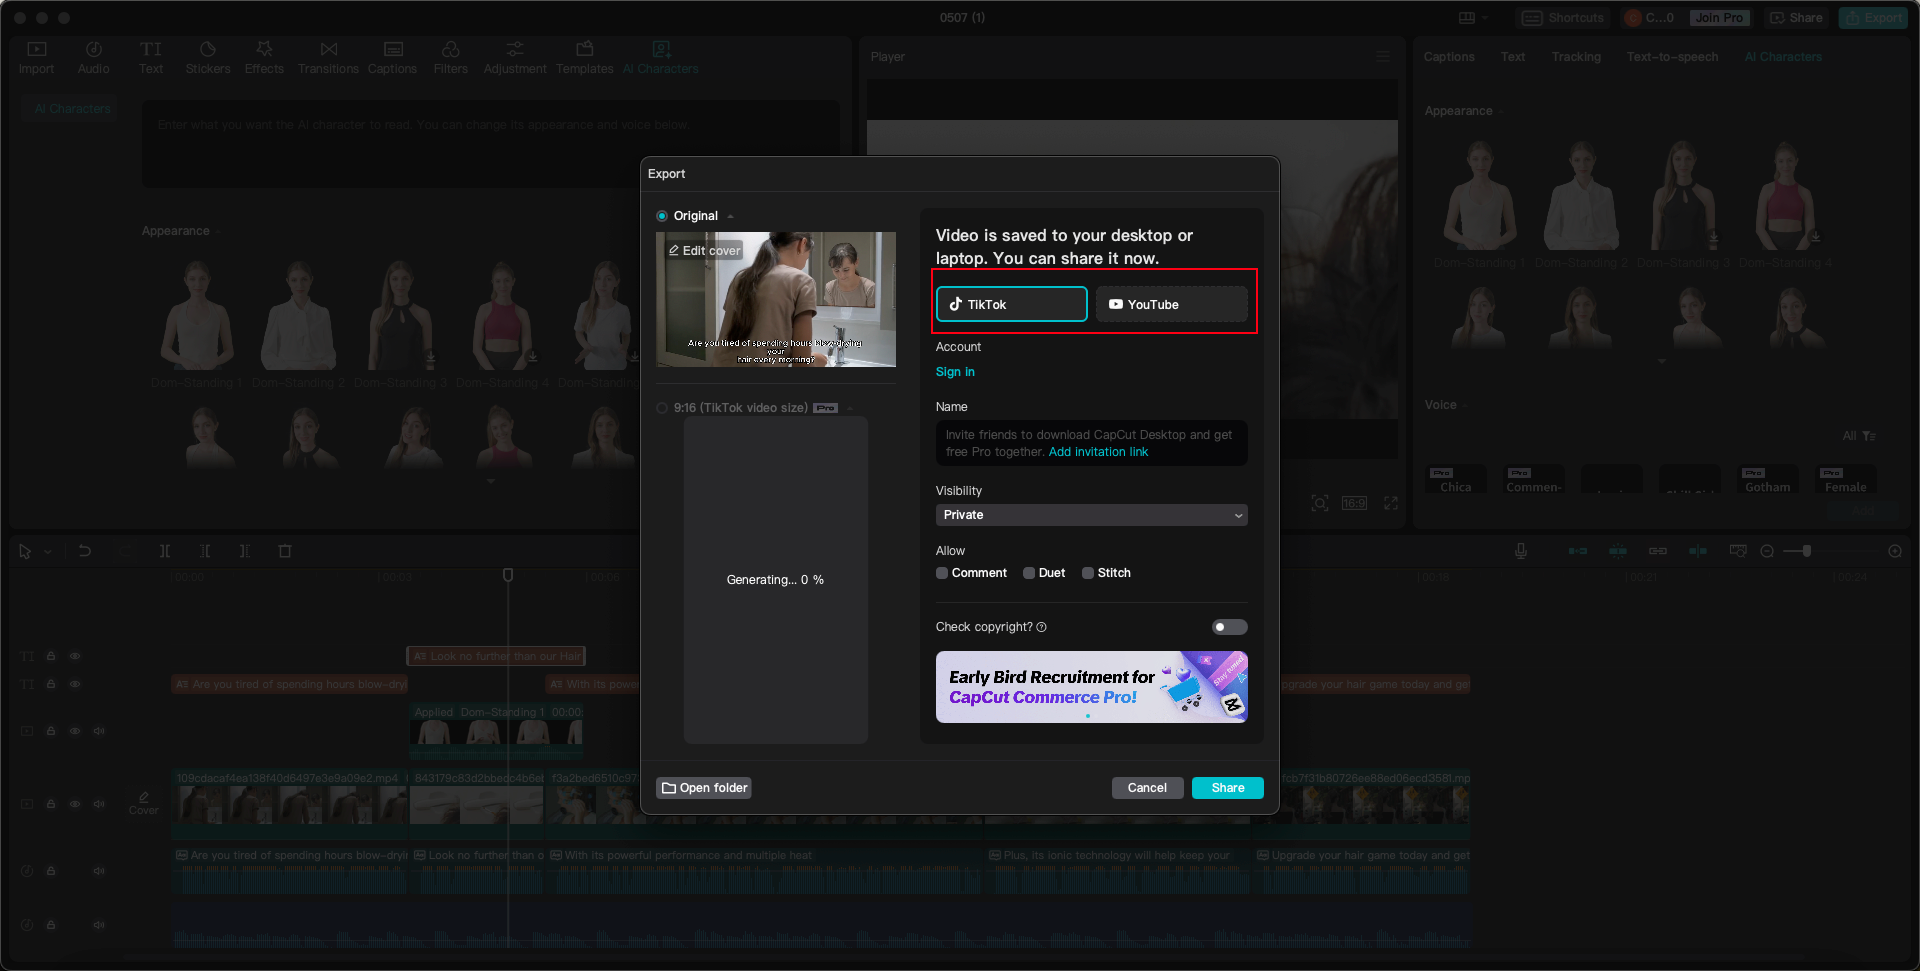Select the AI Characters tab in top toolbar
The height and width of the screenshot is (971, 1920).
point(660,58)
